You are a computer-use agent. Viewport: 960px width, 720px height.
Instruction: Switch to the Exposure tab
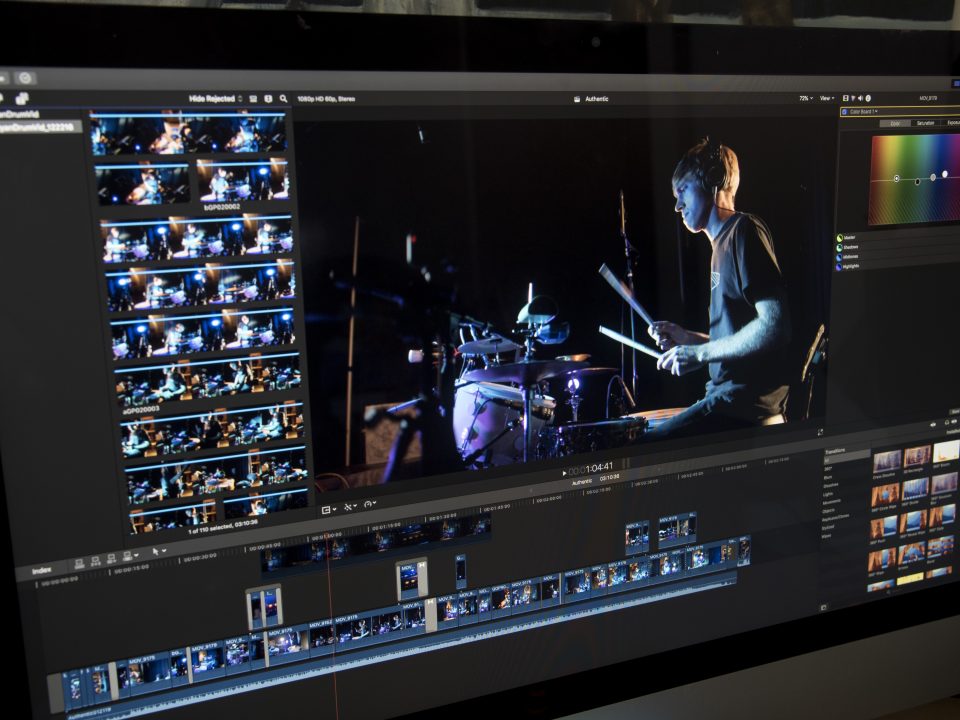point(952,123)
